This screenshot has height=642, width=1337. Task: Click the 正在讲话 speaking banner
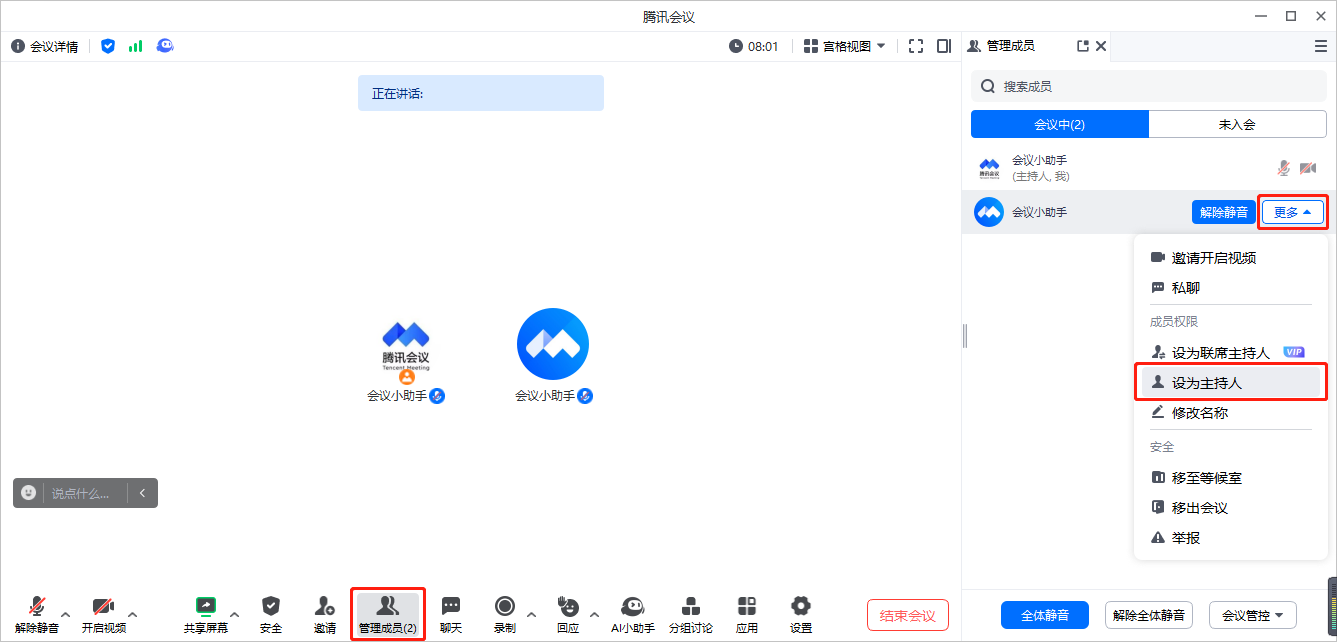click(481, 93)
